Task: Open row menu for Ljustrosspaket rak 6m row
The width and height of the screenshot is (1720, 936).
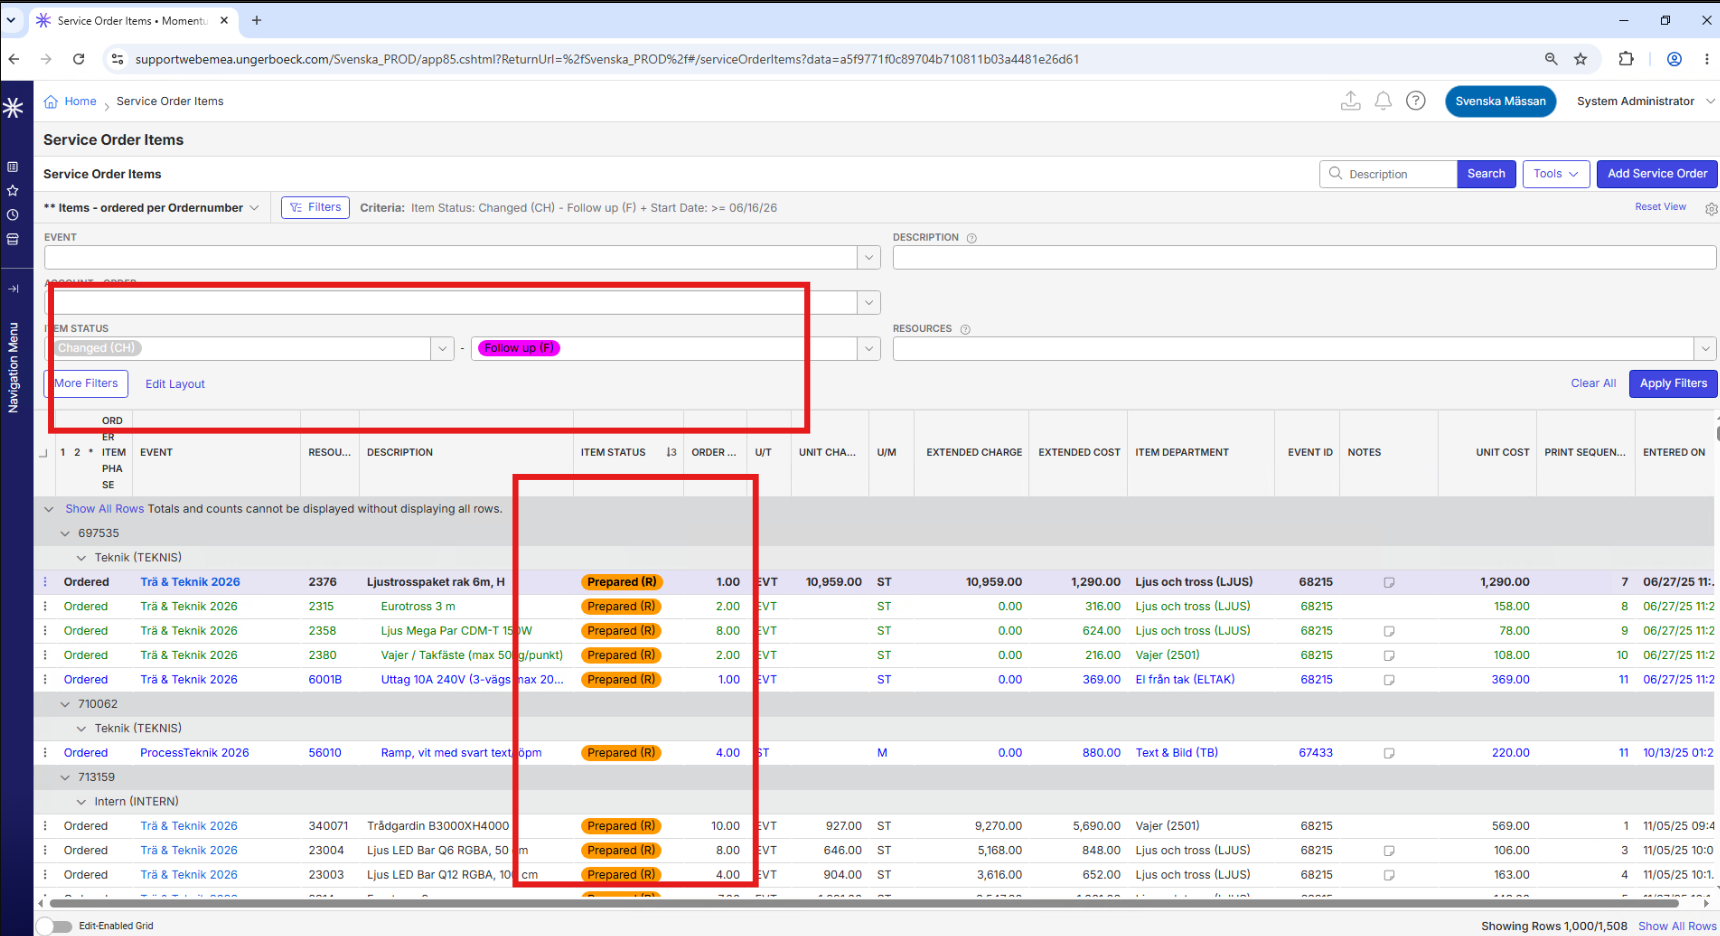Action: pyautogui.click(x=45, y=582)
